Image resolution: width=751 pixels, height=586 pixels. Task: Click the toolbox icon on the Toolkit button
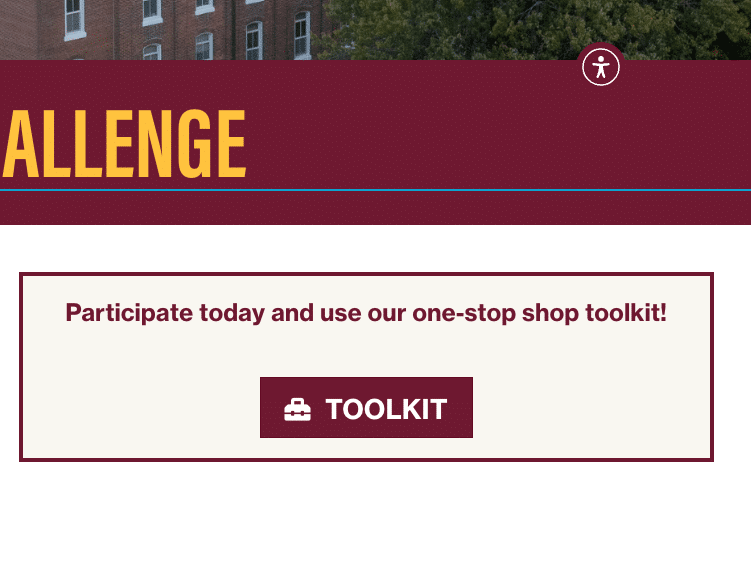[297, 409]
